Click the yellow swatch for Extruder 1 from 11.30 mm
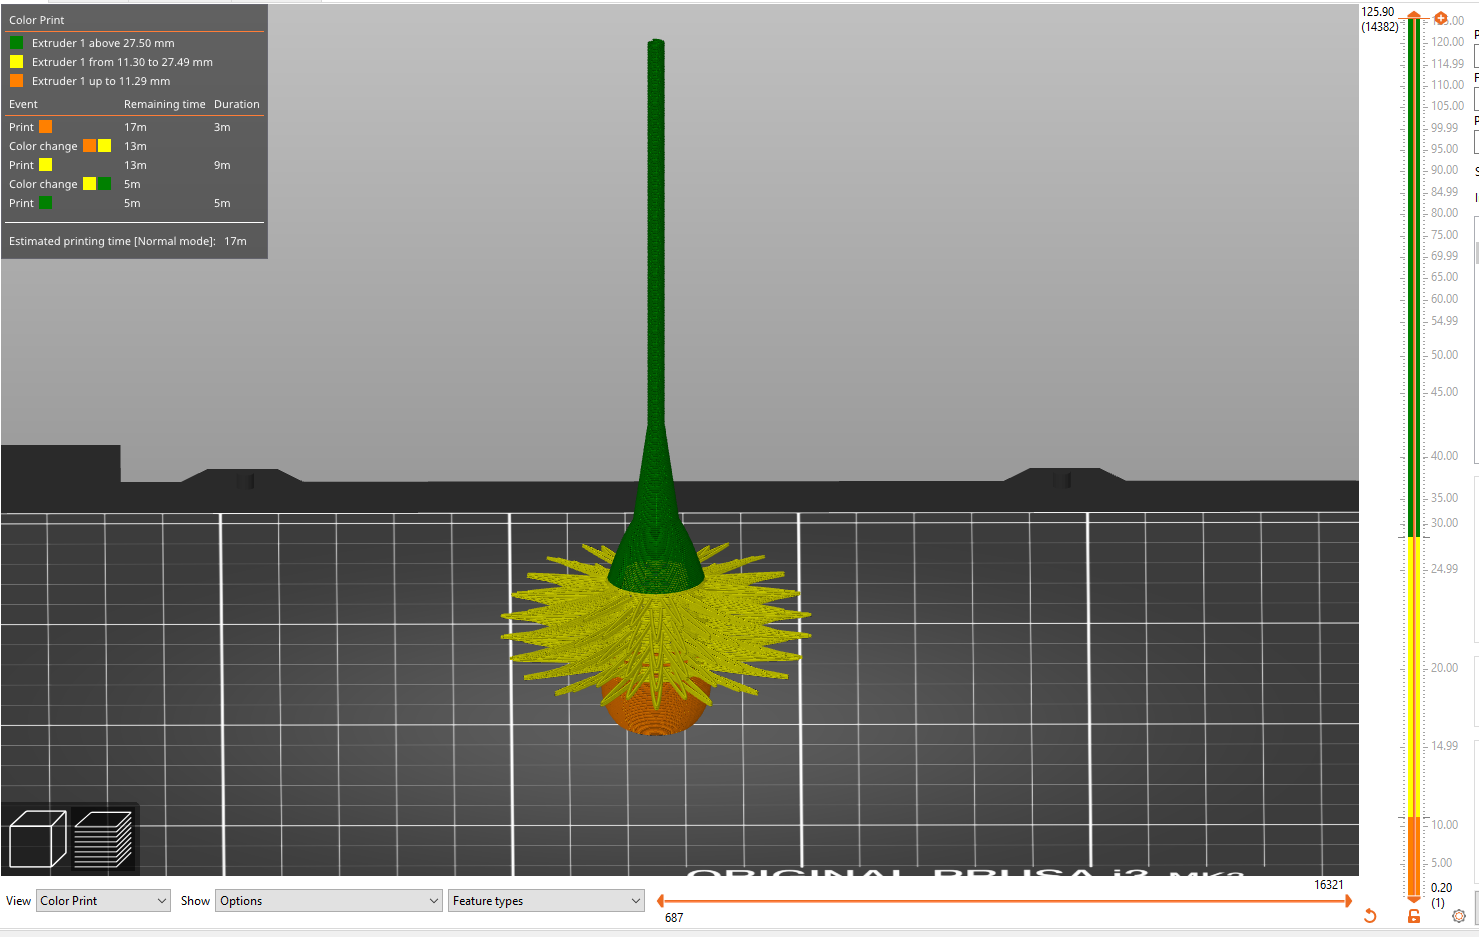The height and width of the screenshot is (937, 1479). pyautogui.click(x=16, y=62)
